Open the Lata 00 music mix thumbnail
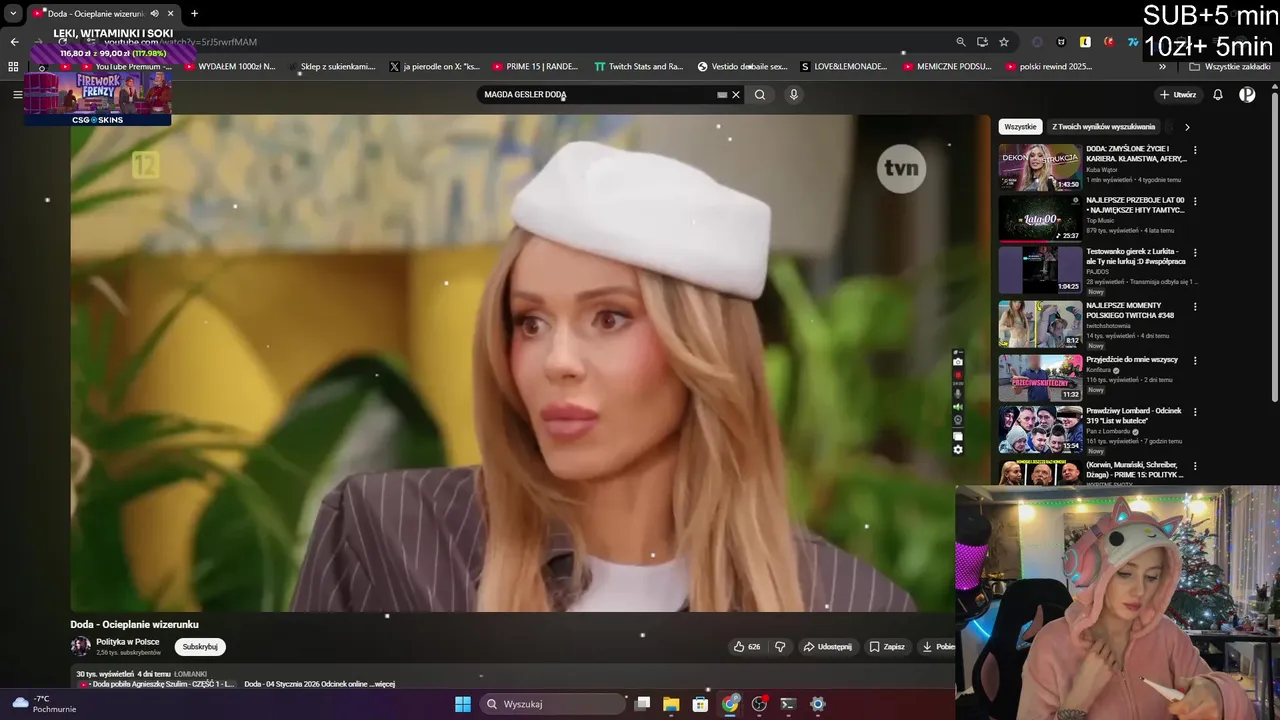The width and height of the screenshot is (1280, 720). [1040, 218]
